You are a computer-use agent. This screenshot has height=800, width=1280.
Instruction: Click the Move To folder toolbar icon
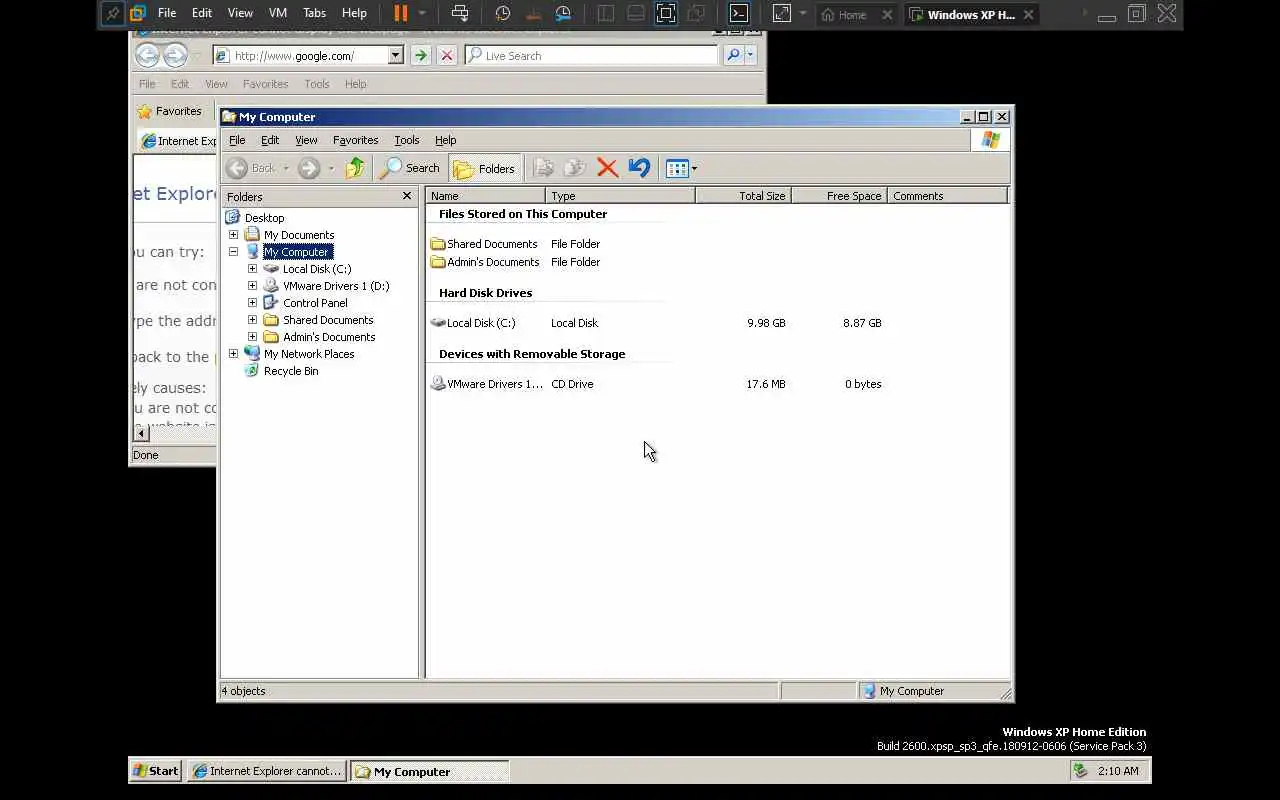[x=543, y=168]
